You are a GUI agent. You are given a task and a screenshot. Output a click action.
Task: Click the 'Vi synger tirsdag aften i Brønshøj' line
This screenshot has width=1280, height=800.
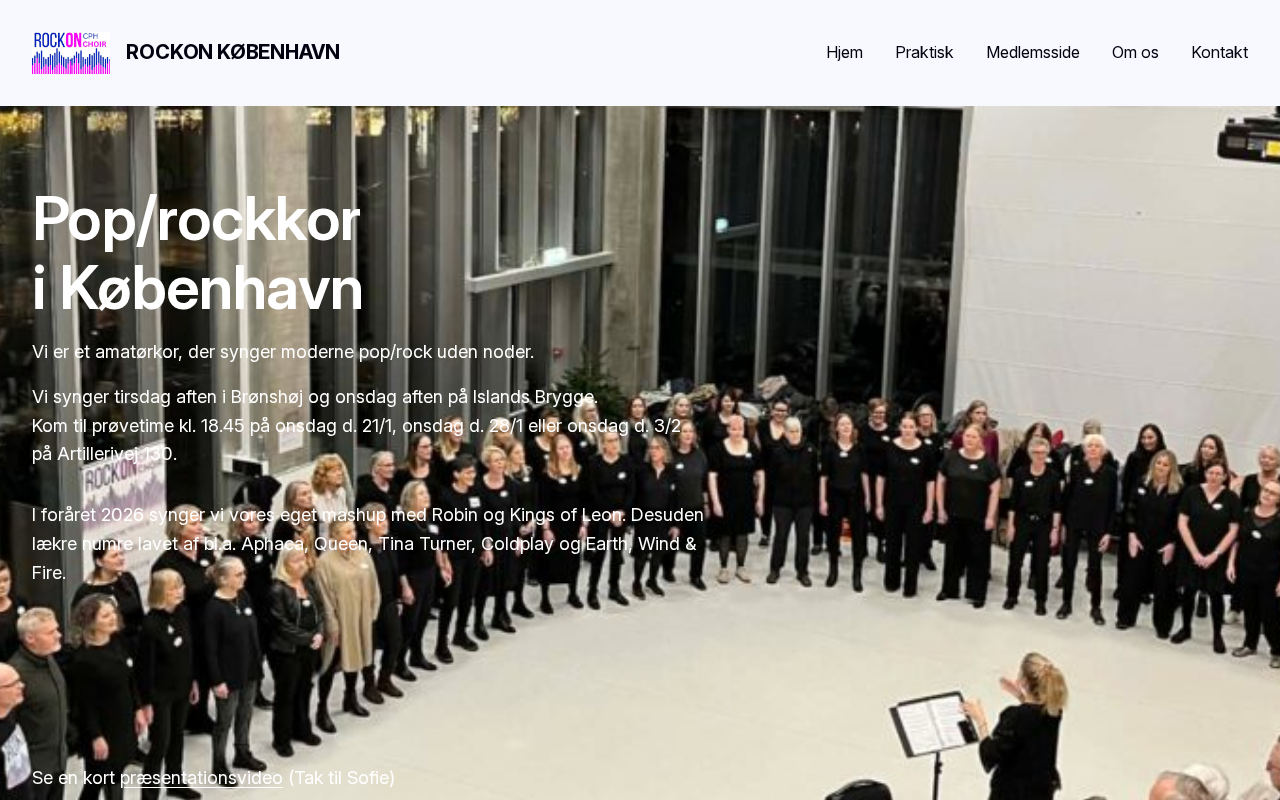click(315, 397)
